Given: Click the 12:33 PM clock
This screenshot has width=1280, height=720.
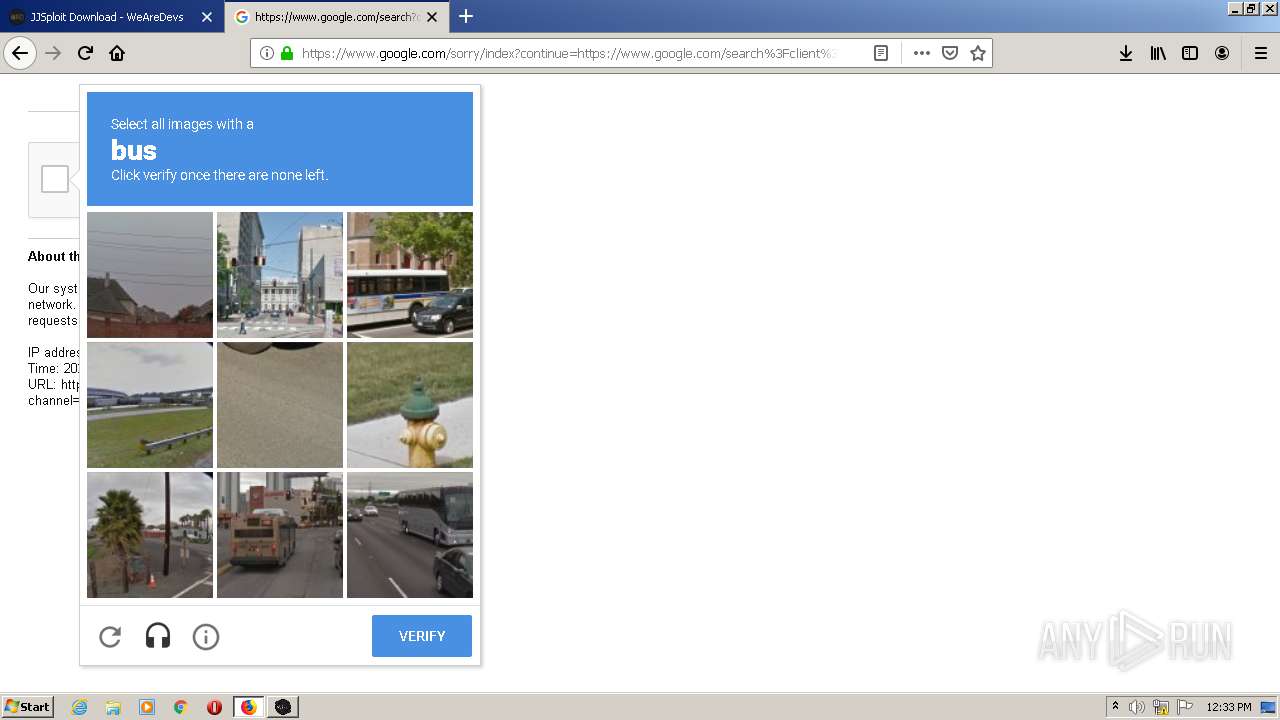Looking at the screenshot, I should 1229,707.
